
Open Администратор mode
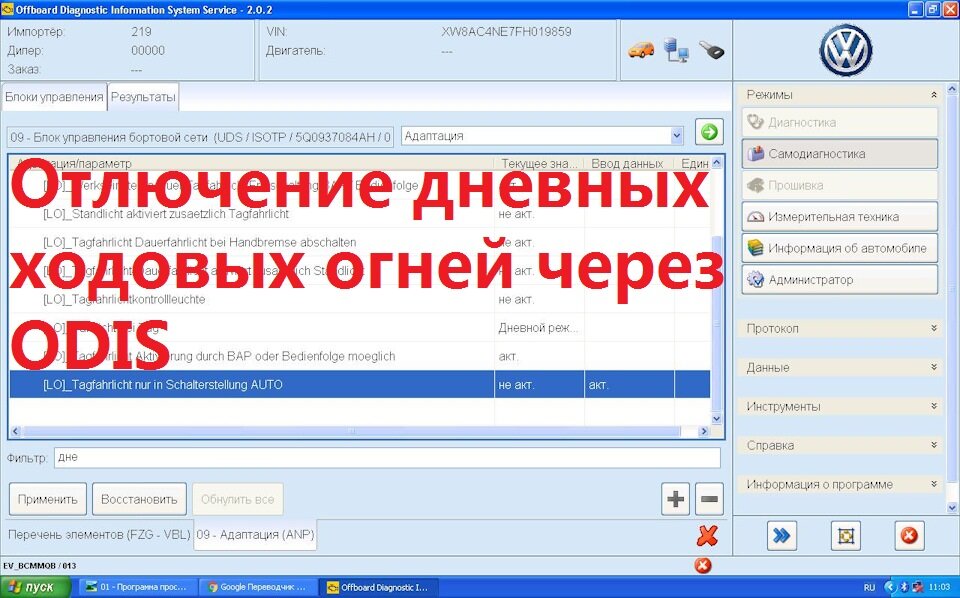coord(839,280)
